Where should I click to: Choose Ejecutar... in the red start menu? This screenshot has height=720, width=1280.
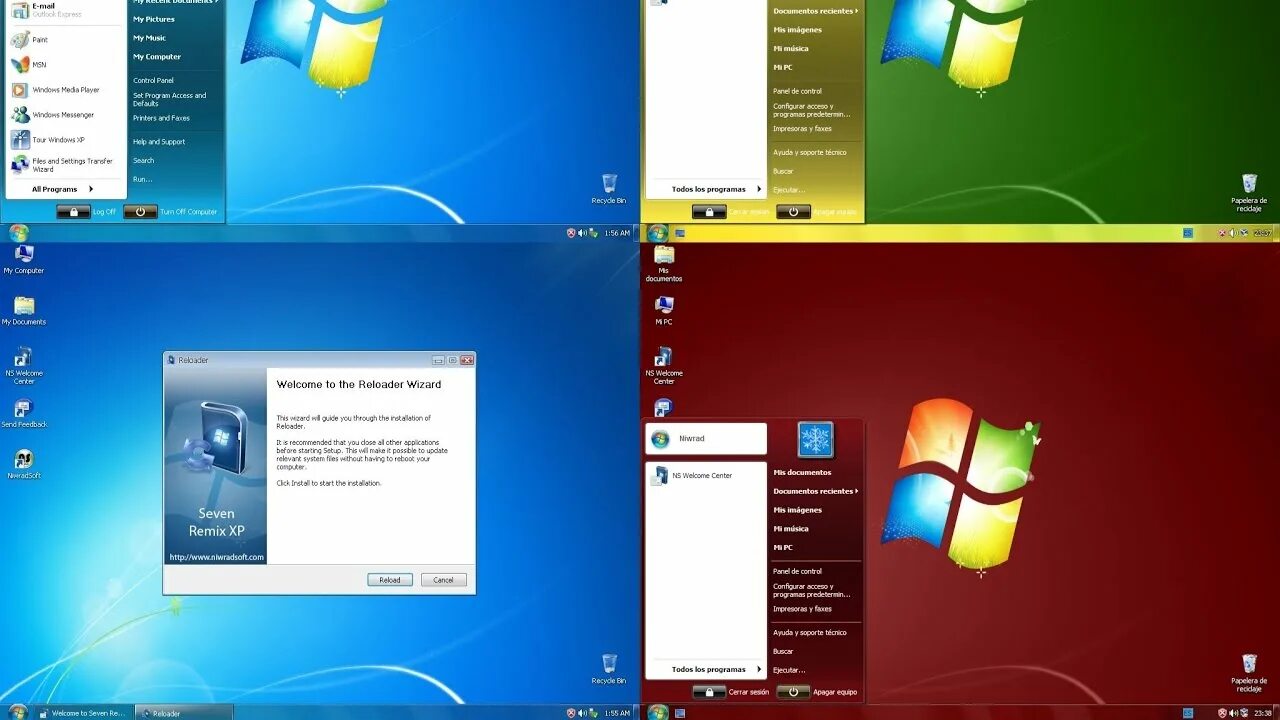tap(789, 670)
